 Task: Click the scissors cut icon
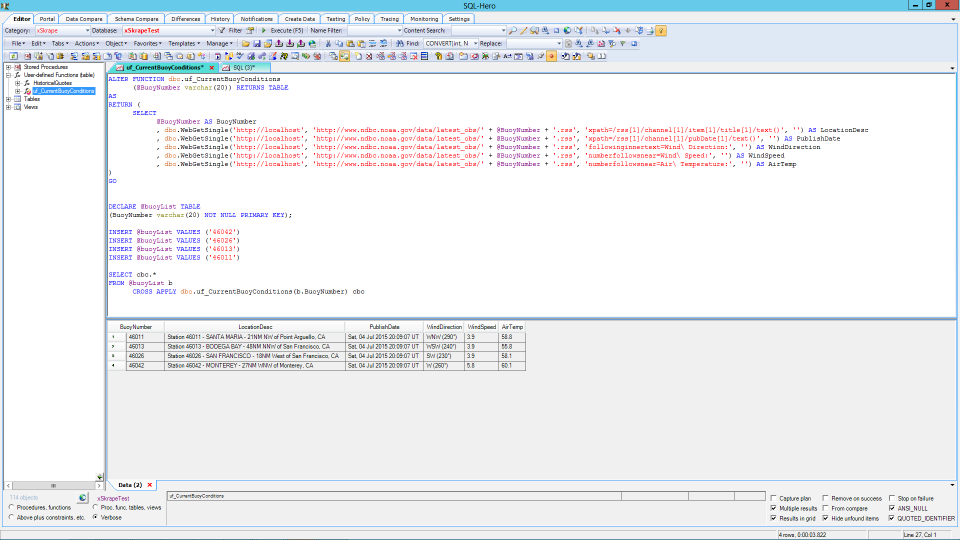point(328,43)
